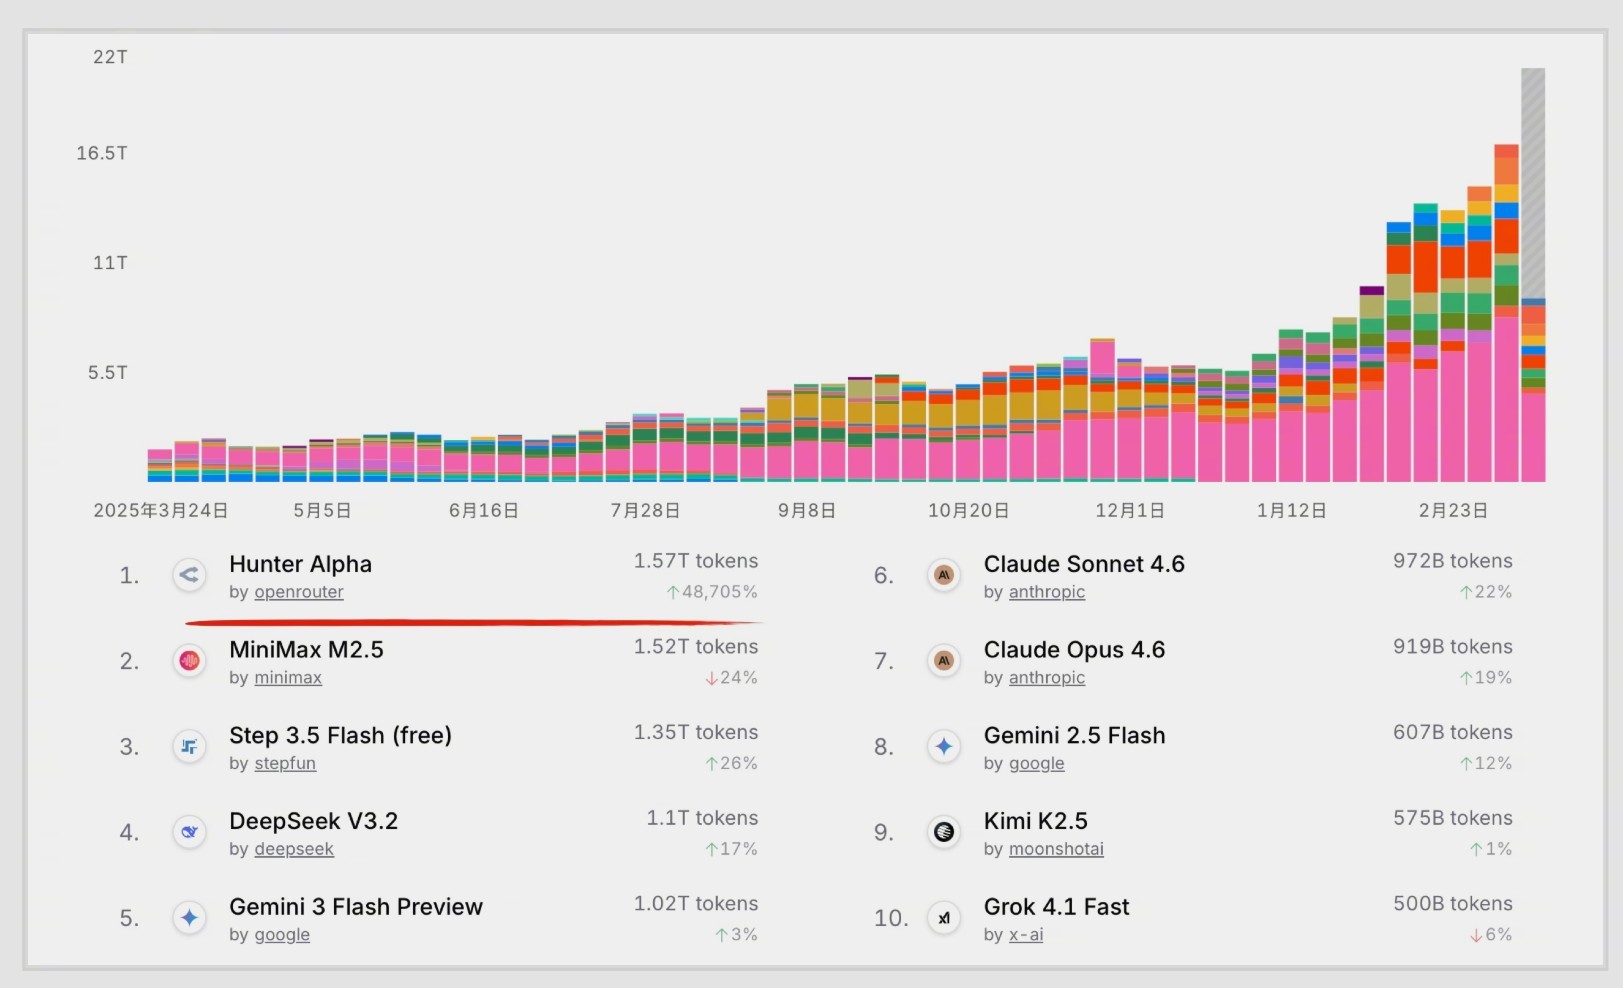Open the DeepSeek V3.2 model page
This screenshot has height=988, width=1623.
coord(313,821)
